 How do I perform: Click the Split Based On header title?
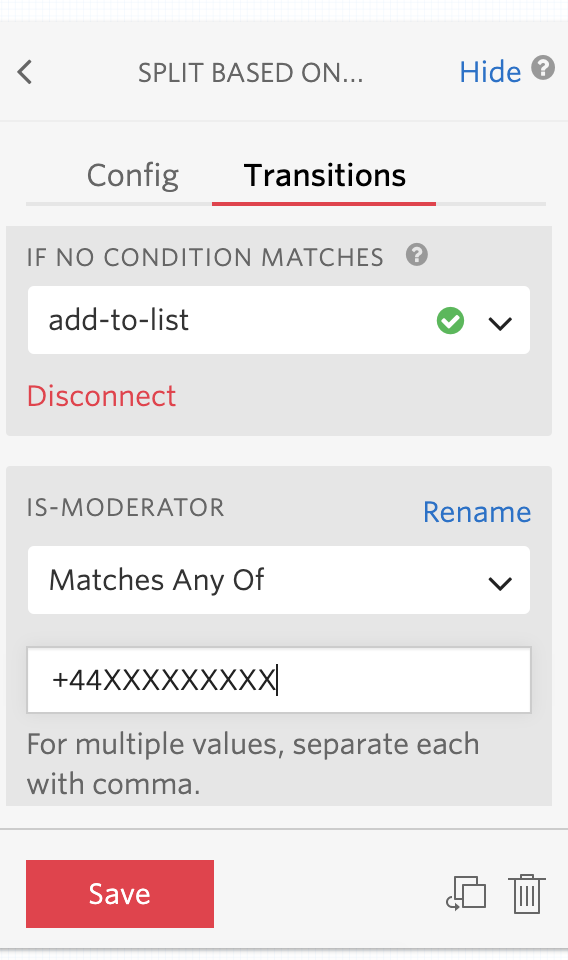(x=250, y=73)
